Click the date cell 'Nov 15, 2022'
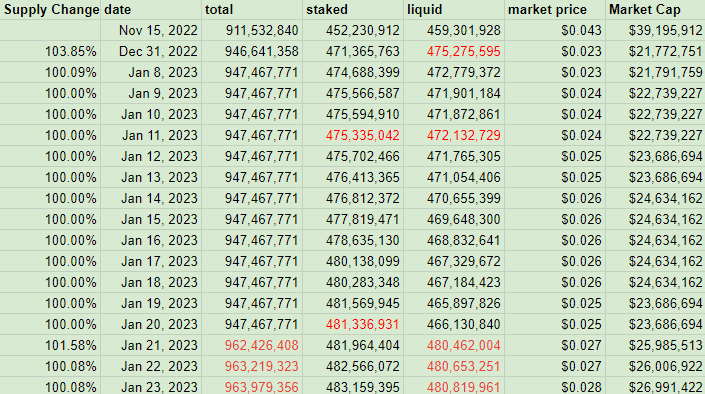Viewport: 705px width, 394px height. point(151,30)
